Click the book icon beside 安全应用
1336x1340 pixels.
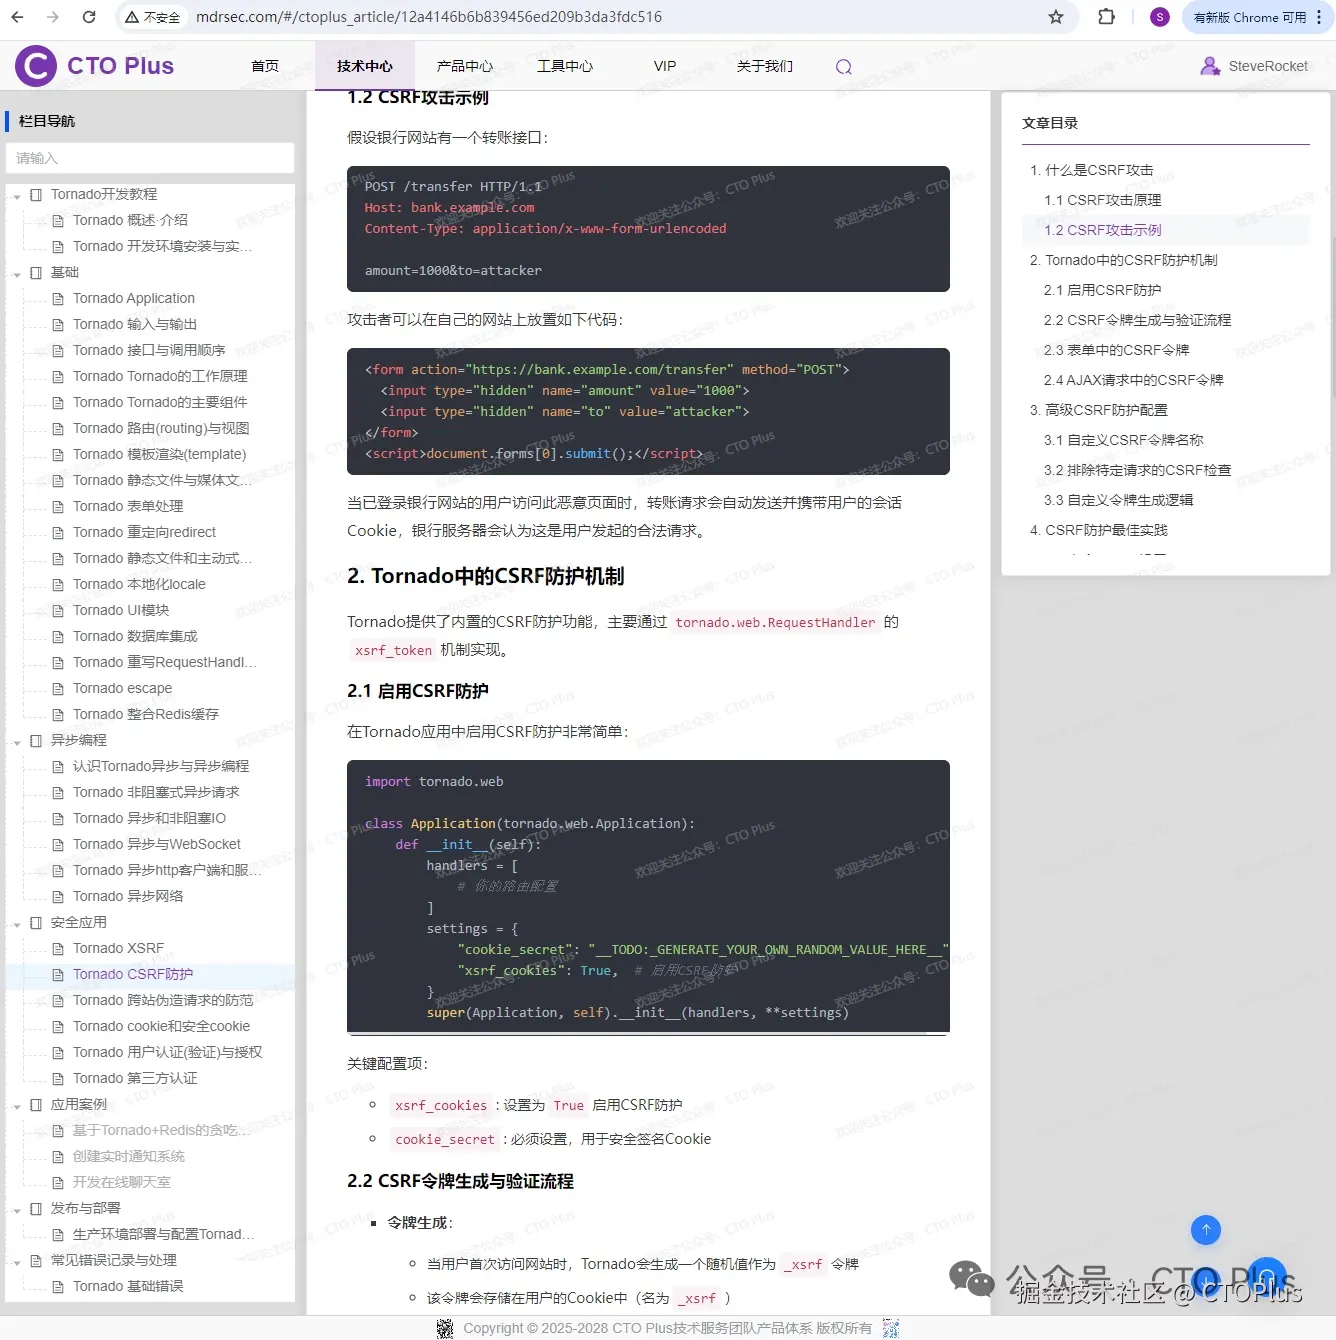(36, 922)
